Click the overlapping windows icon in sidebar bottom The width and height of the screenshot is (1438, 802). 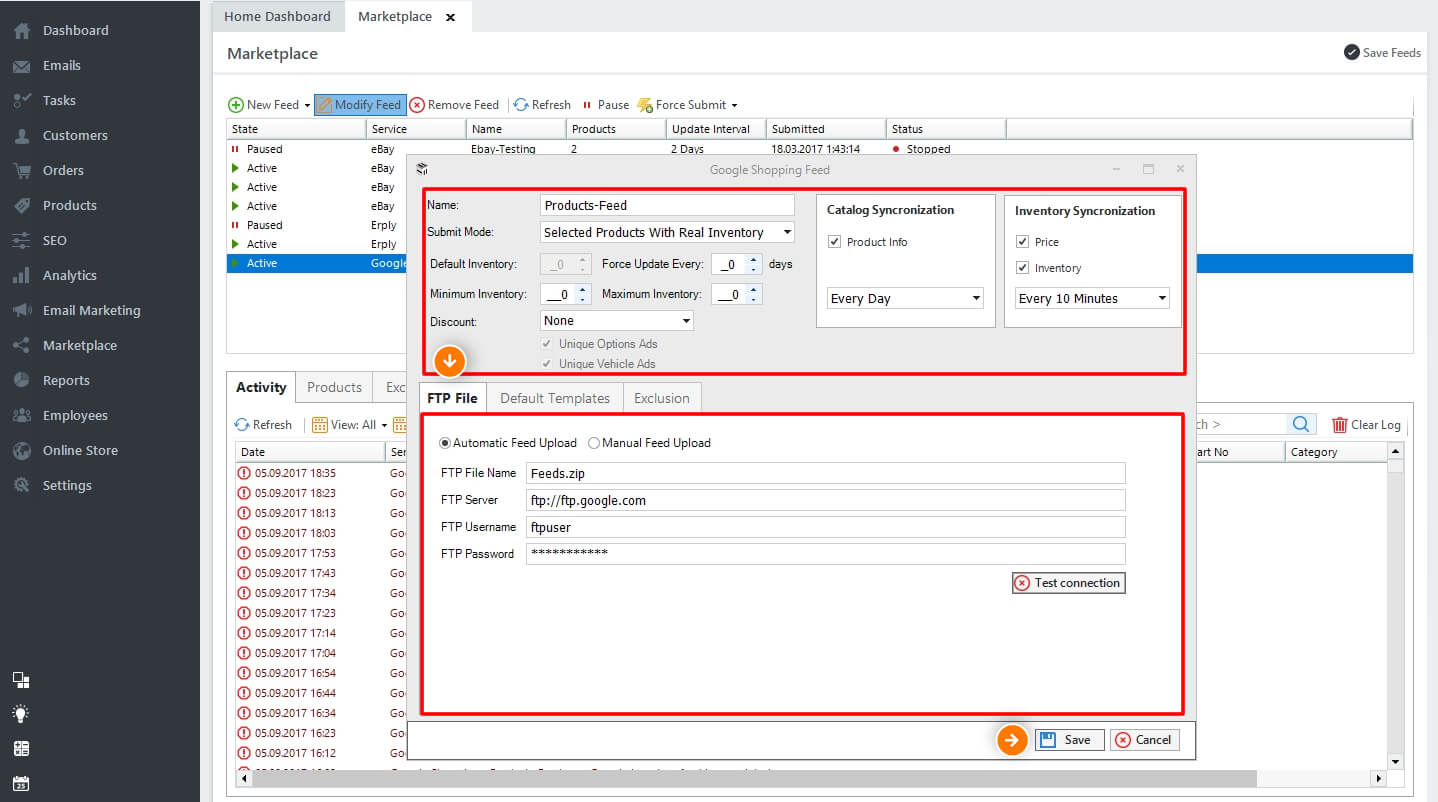21,680
